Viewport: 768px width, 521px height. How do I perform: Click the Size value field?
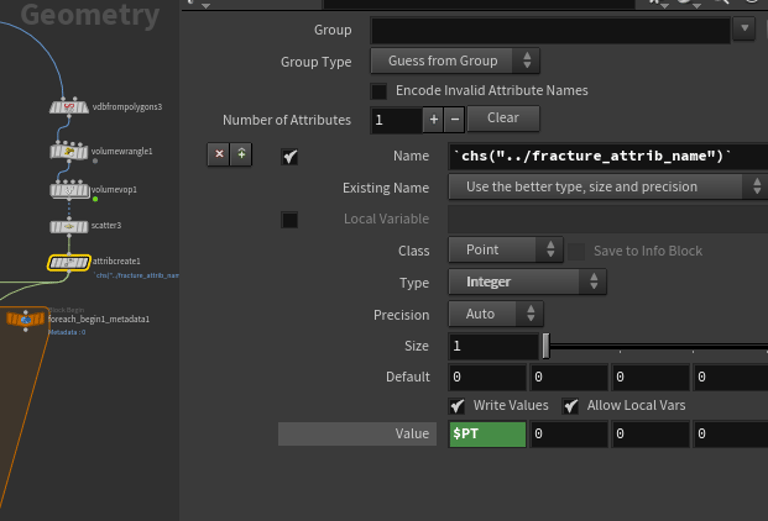click(x=494, y=346)
